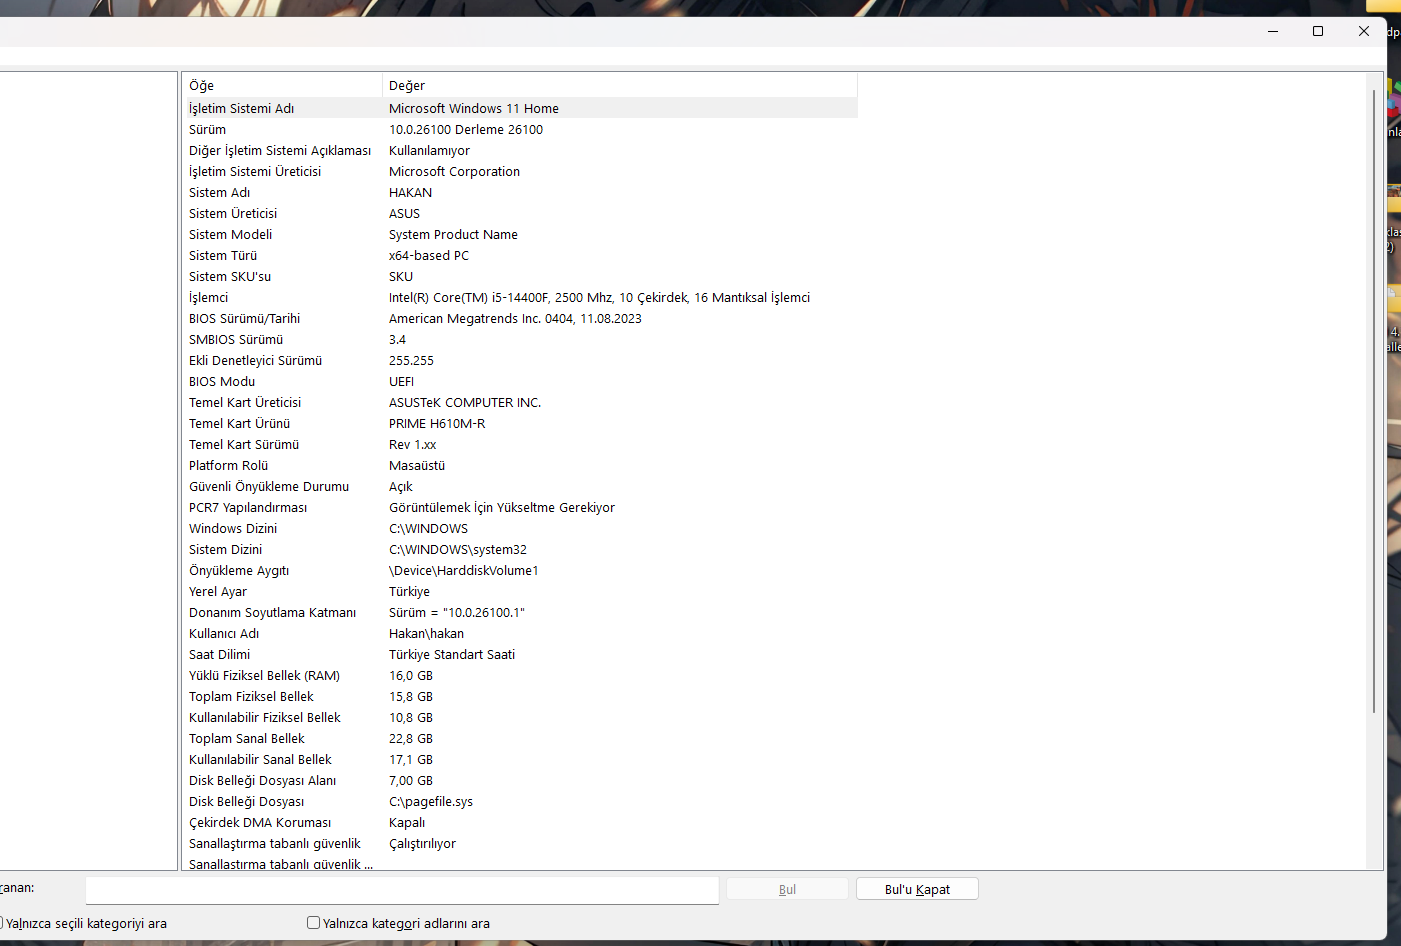Select the 'ASUSTeK COMPUTER INC.' value
This screenshot has height=946, width=1401.
pos(465,403)
